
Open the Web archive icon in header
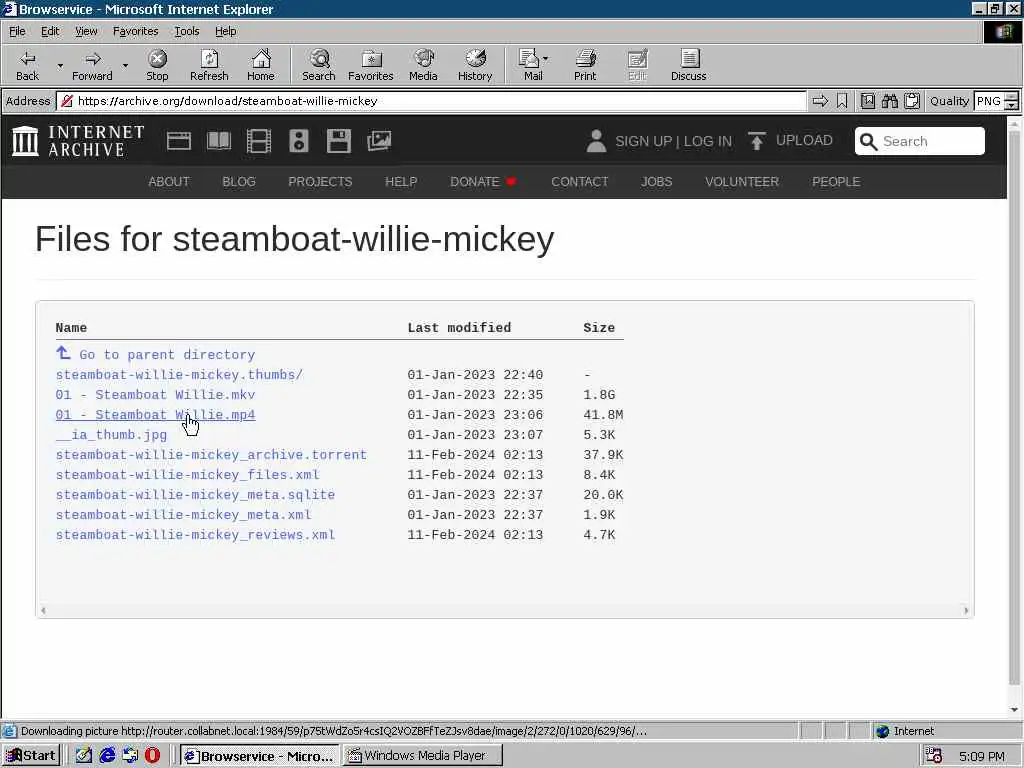178,141
